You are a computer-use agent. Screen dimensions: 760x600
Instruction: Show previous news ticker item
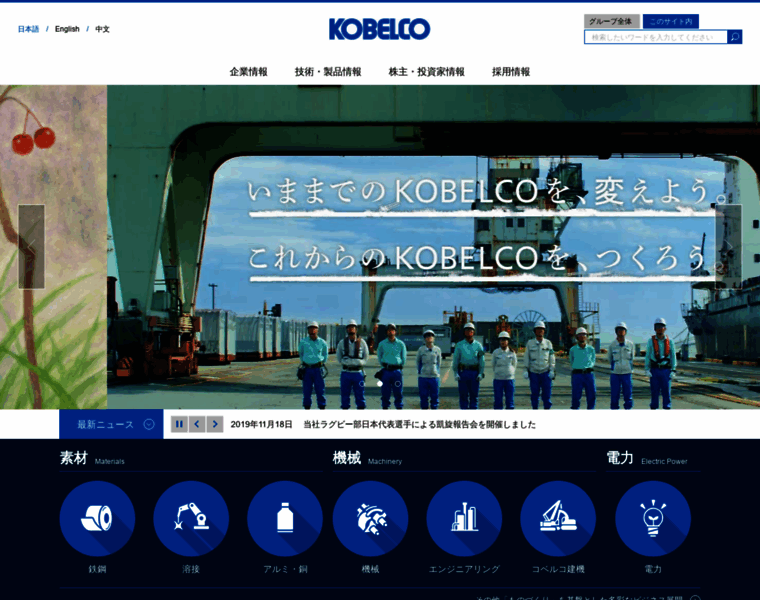(197, 424)
